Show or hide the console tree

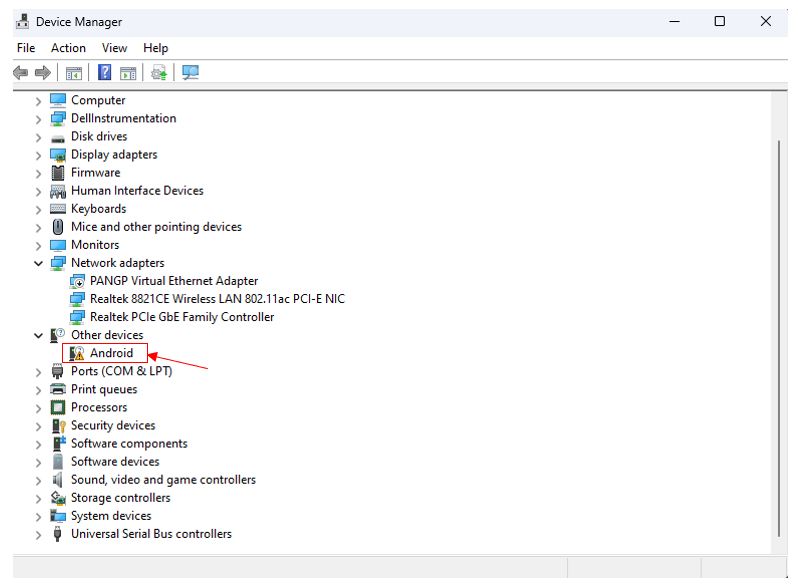(74, 73)
